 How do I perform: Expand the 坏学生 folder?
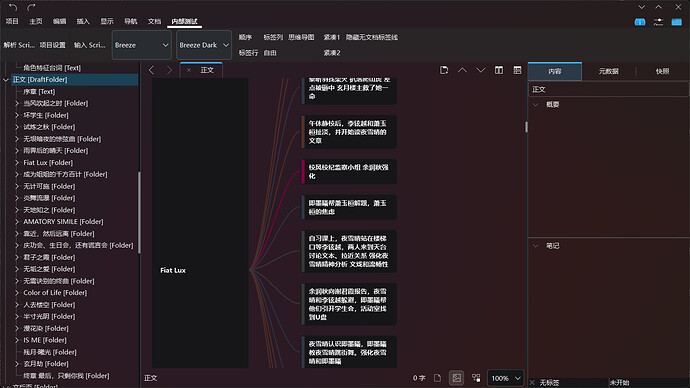tap(17, 115)
